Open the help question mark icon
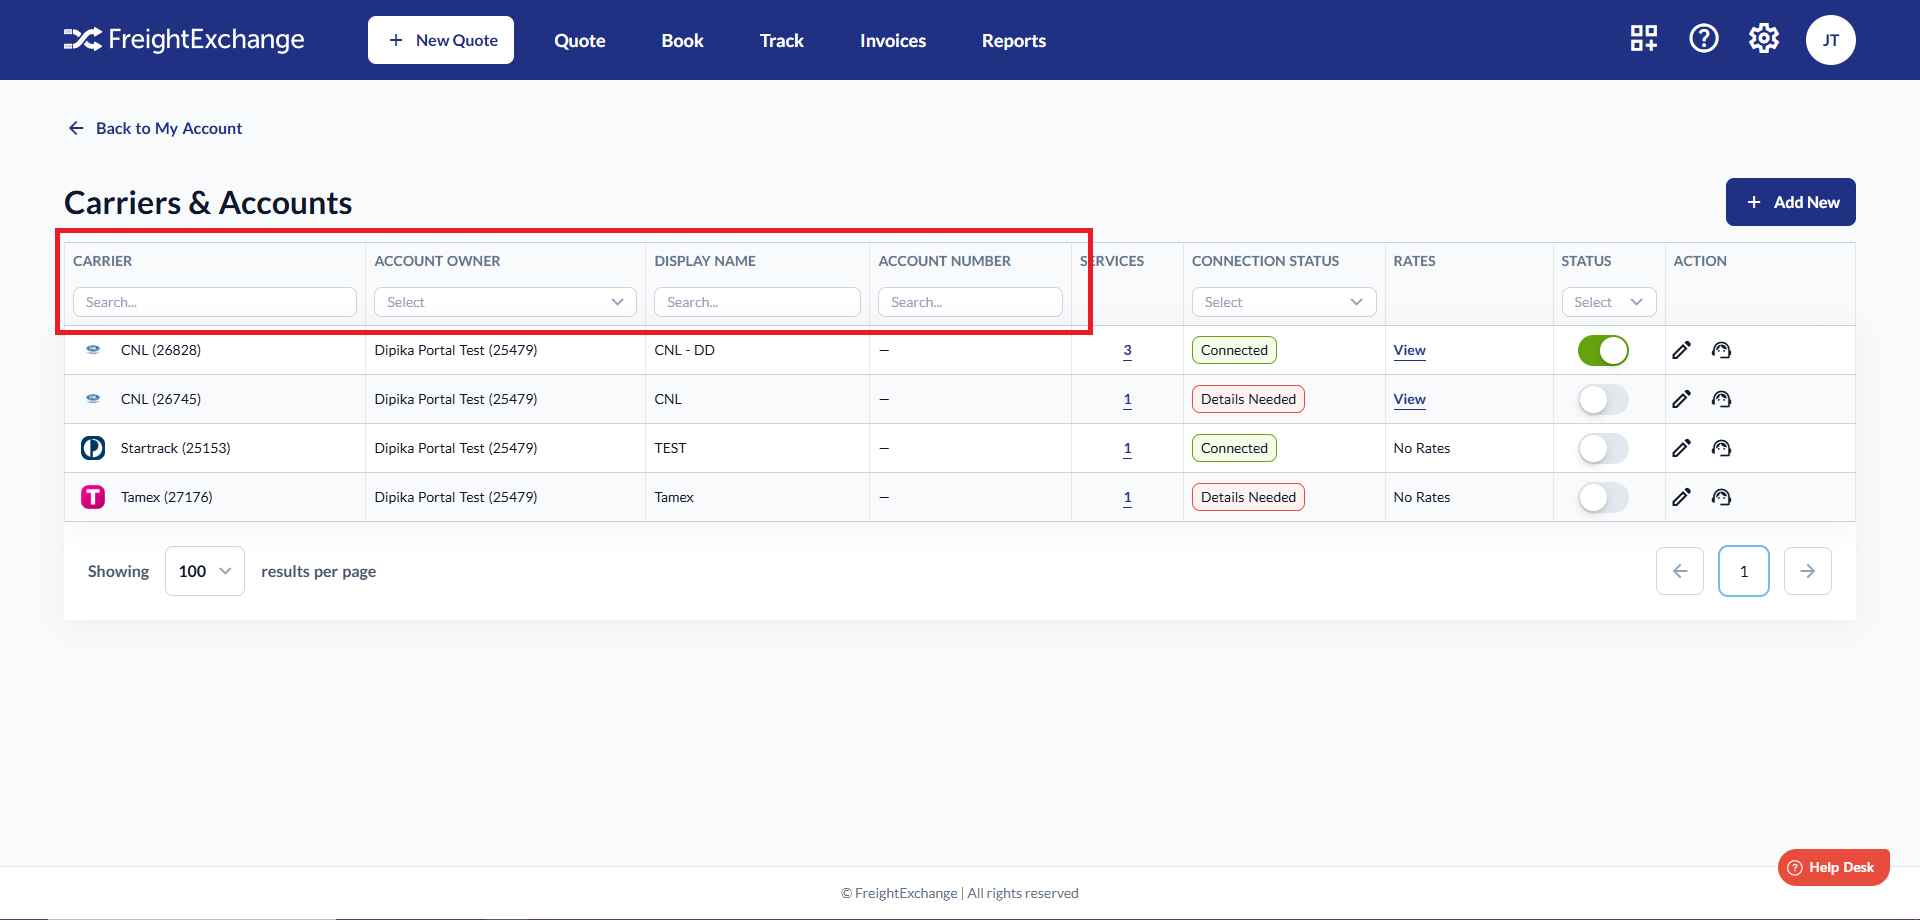 (x=1704, y=39)
